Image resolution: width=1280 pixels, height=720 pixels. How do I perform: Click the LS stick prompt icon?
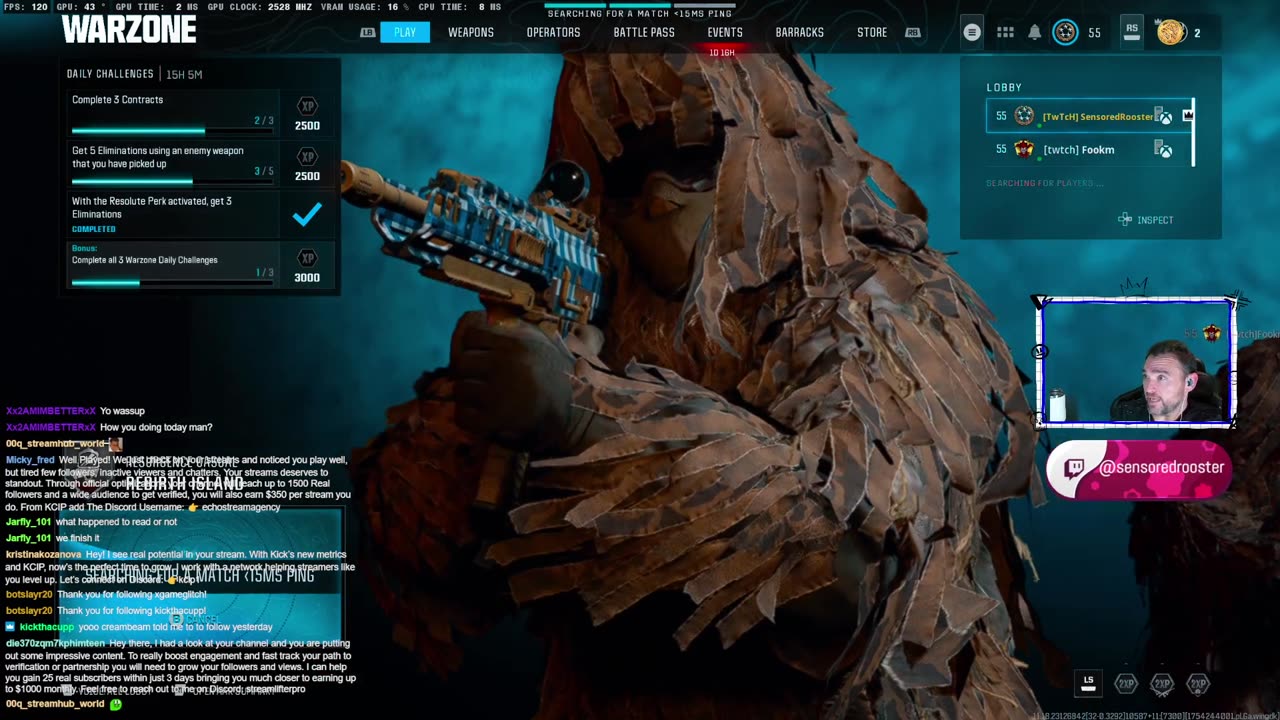pos(1089,684)
